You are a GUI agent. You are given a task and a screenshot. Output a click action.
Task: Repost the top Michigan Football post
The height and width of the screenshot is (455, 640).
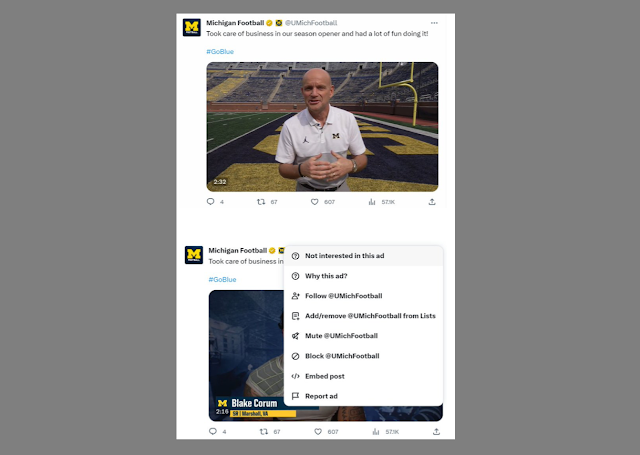pos(261,202)
